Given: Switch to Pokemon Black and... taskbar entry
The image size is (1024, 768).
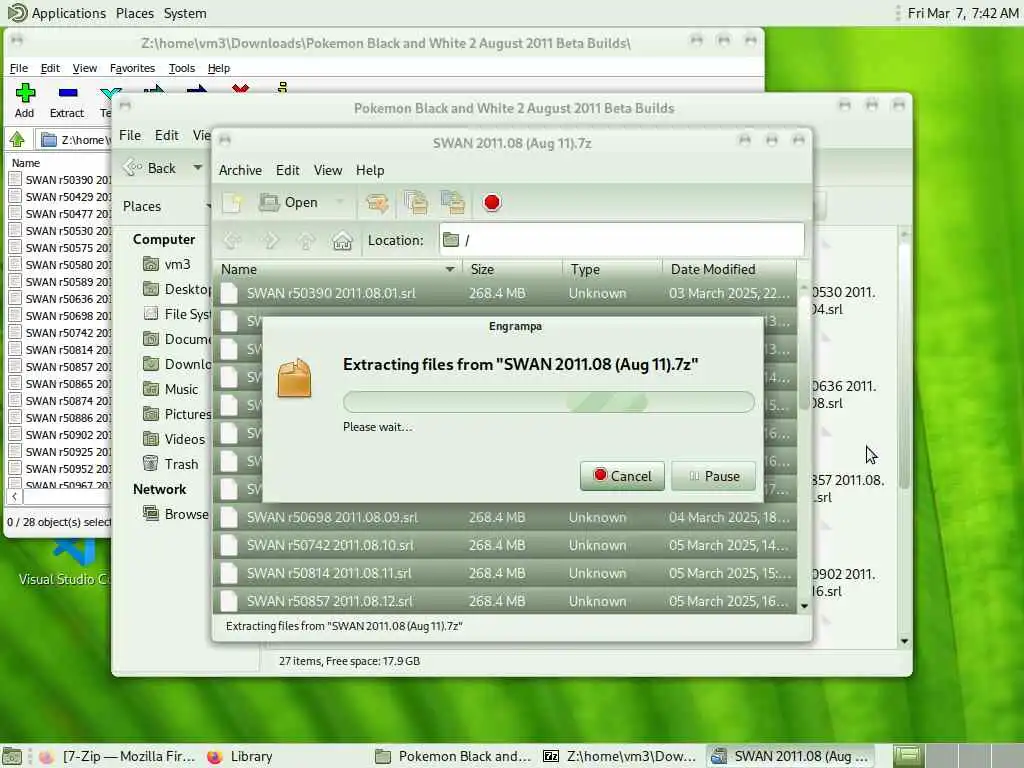Looking at the screenshot, I should pos(453,756).
